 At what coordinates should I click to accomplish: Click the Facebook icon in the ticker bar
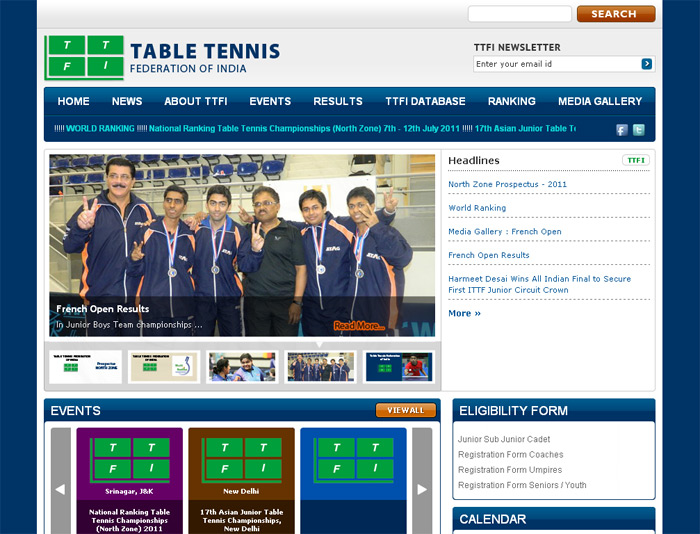621,130
